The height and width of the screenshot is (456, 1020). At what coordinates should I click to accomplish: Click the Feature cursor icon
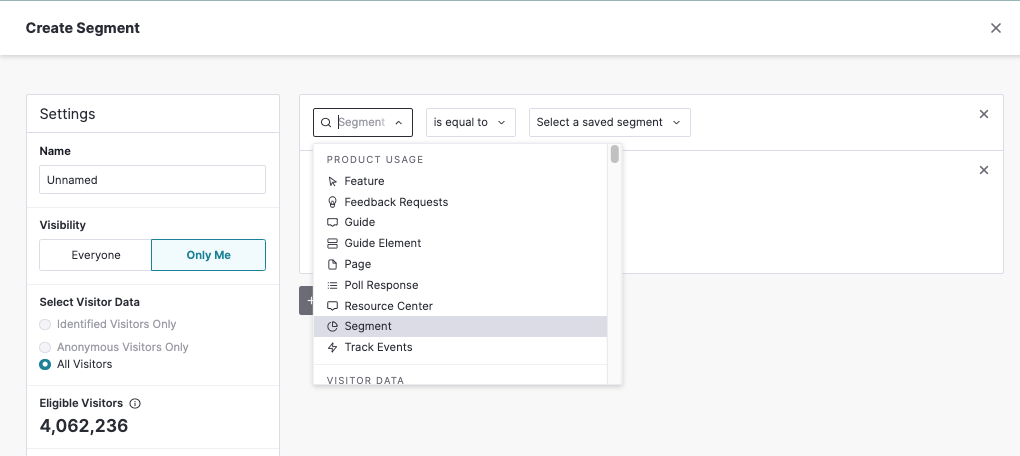point(333,181)
